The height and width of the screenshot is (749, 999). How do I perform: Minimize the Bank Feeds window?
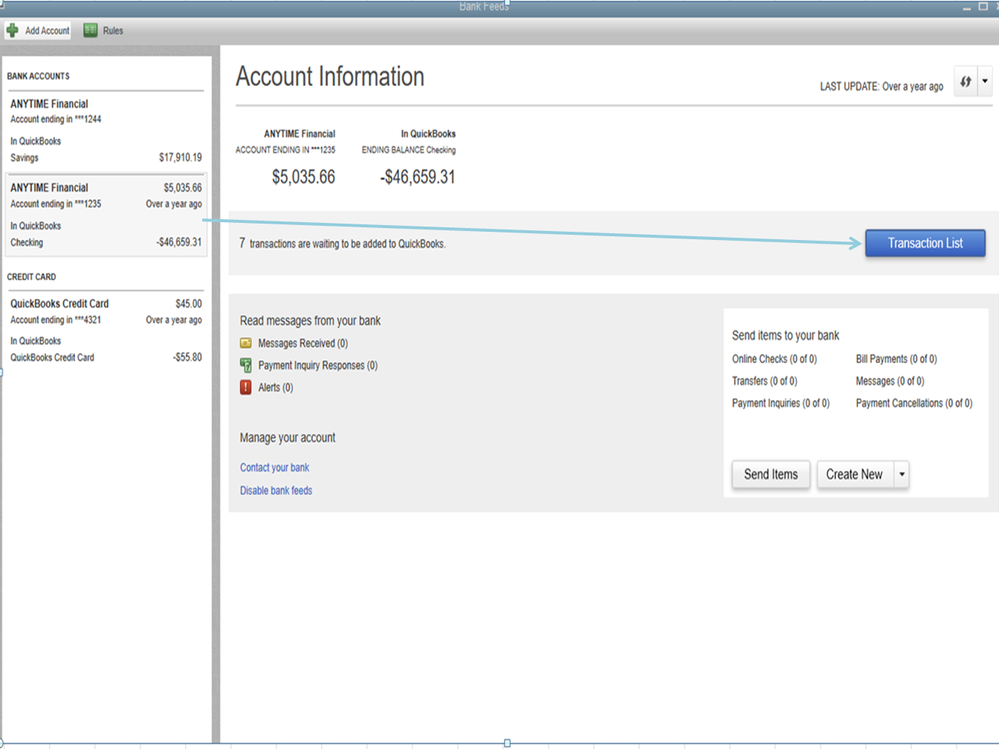click(x=967, y=7)
